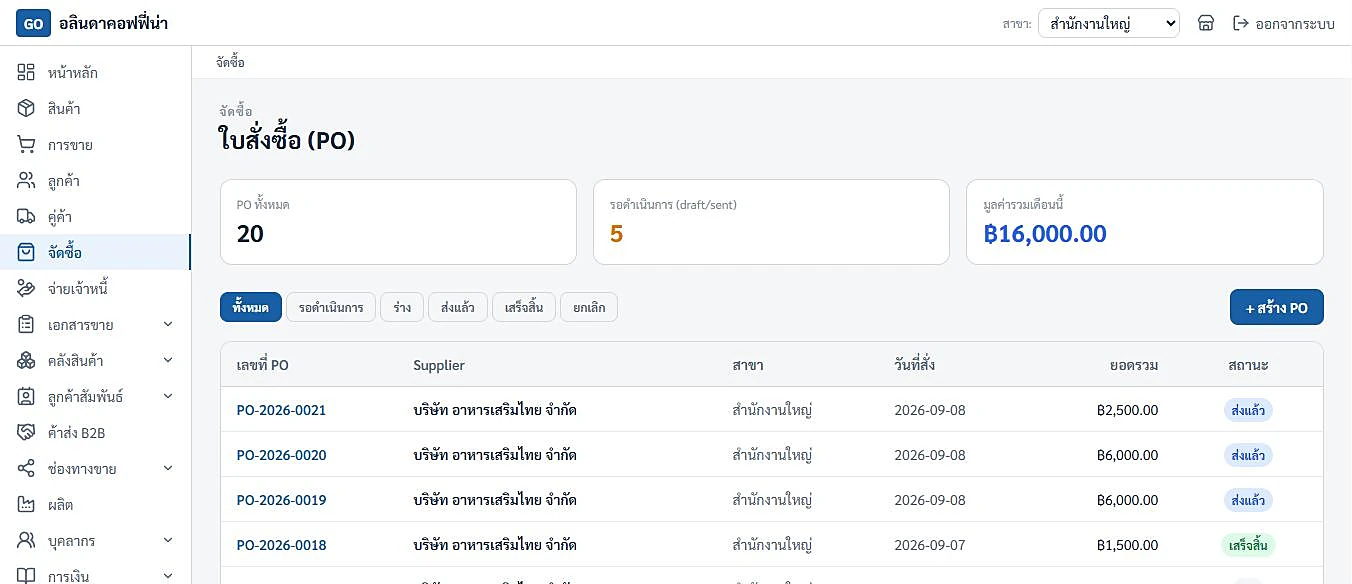Screen dimensions: 1352x584
Task: Open purchase order PO-2026-0021
Action: point(281,410)
